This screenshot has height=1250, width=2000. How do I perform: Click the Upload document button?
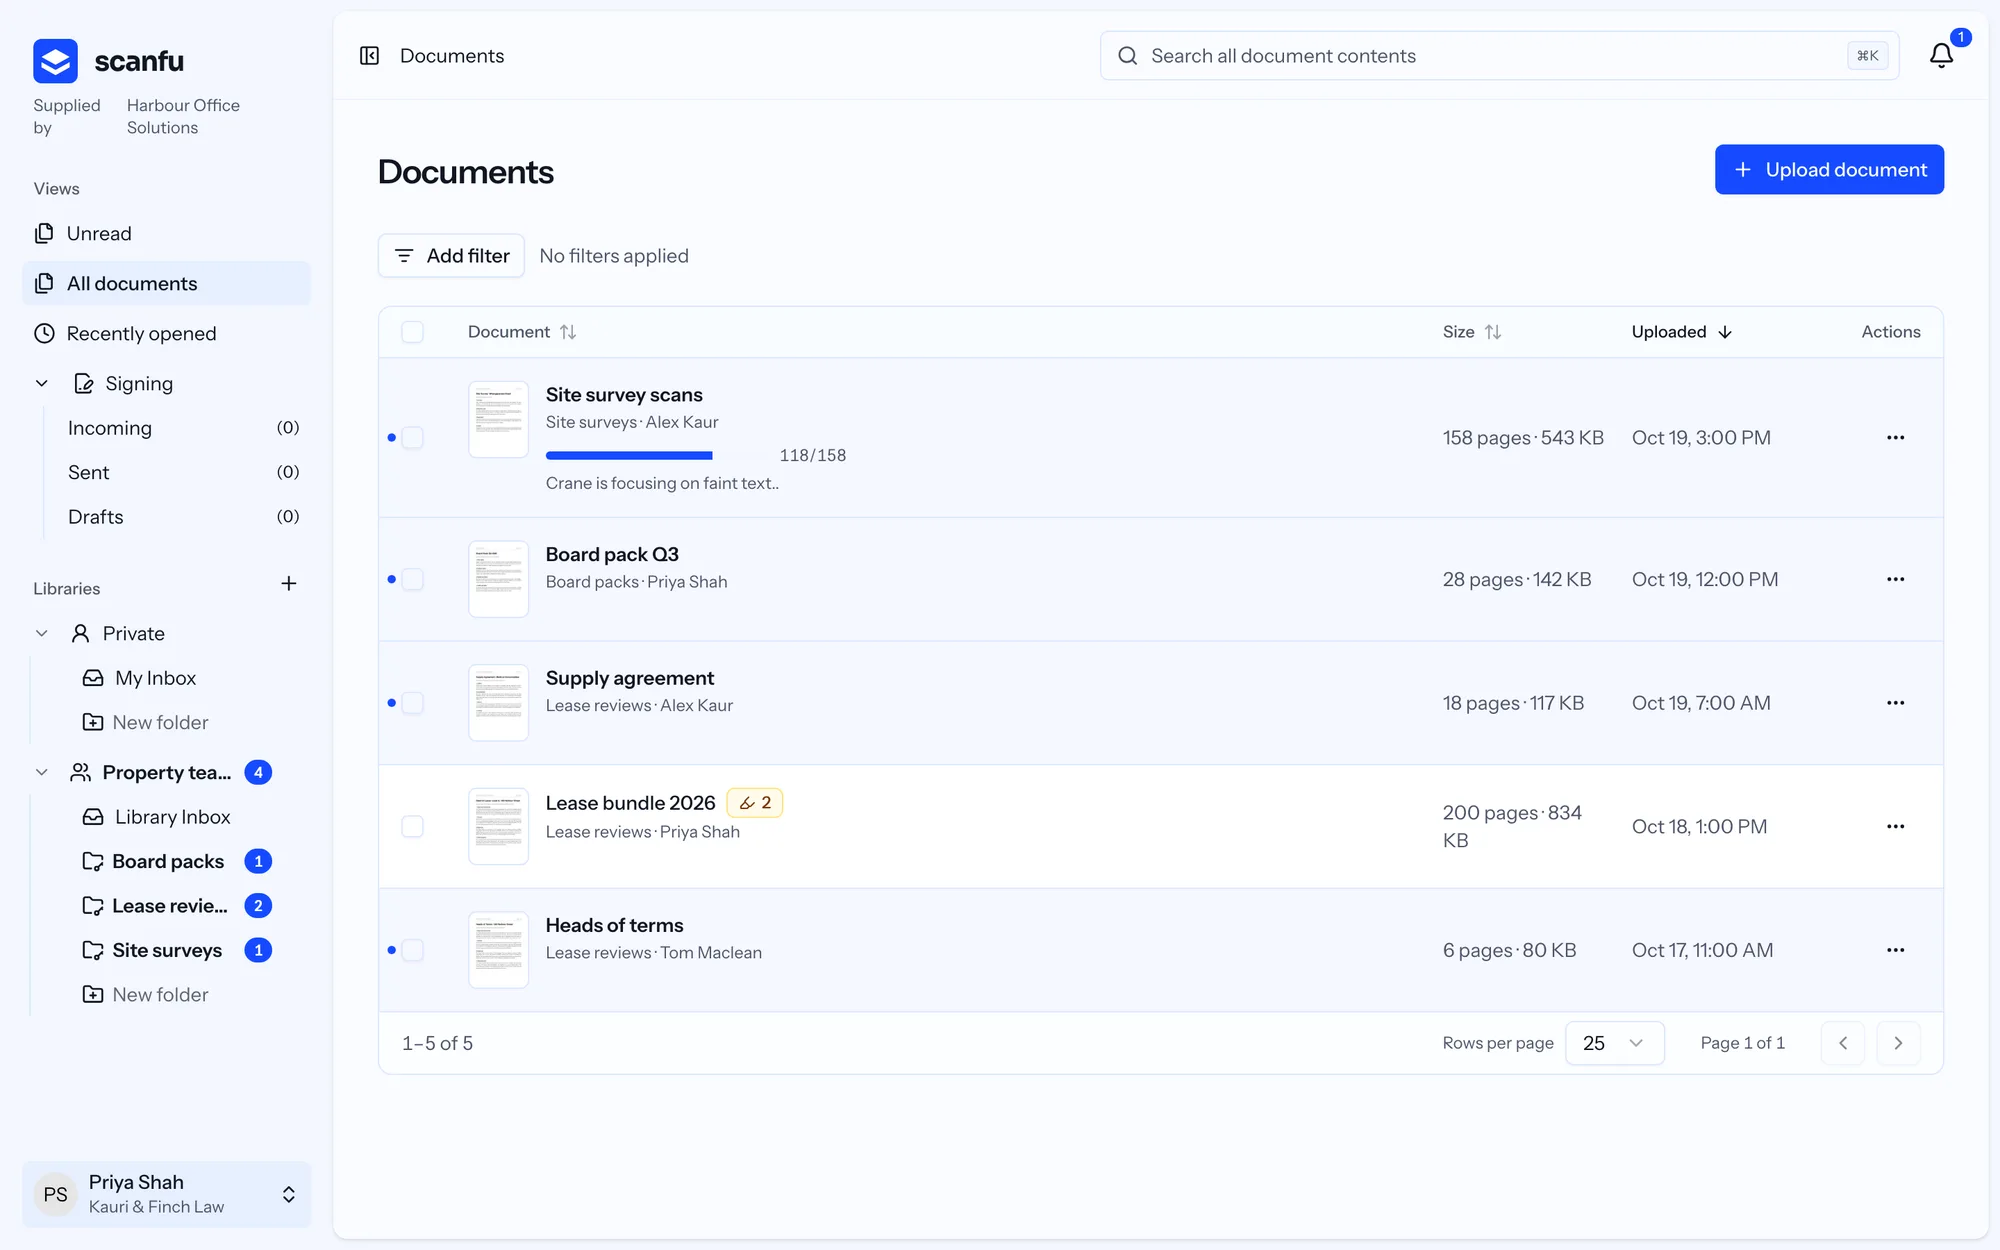1829,170
